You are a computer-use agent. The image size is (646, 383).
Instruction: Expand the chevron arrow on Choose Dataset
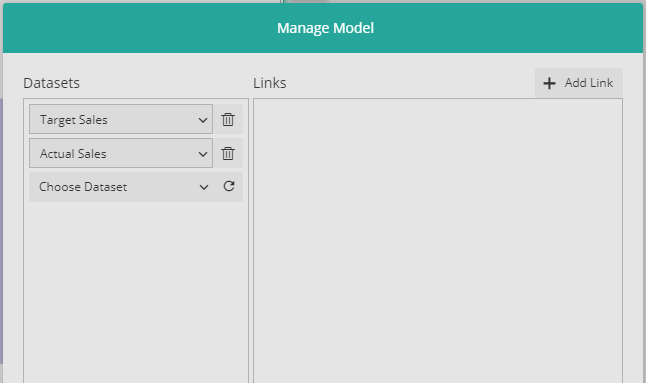pyautogui.click(x=204, y=187)
